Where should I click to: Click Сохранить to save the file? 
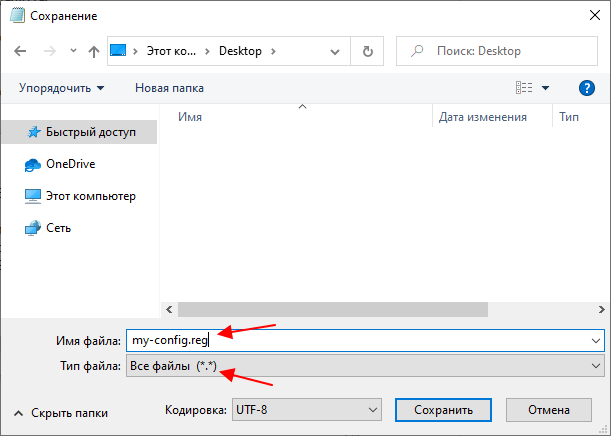[443, 410]
